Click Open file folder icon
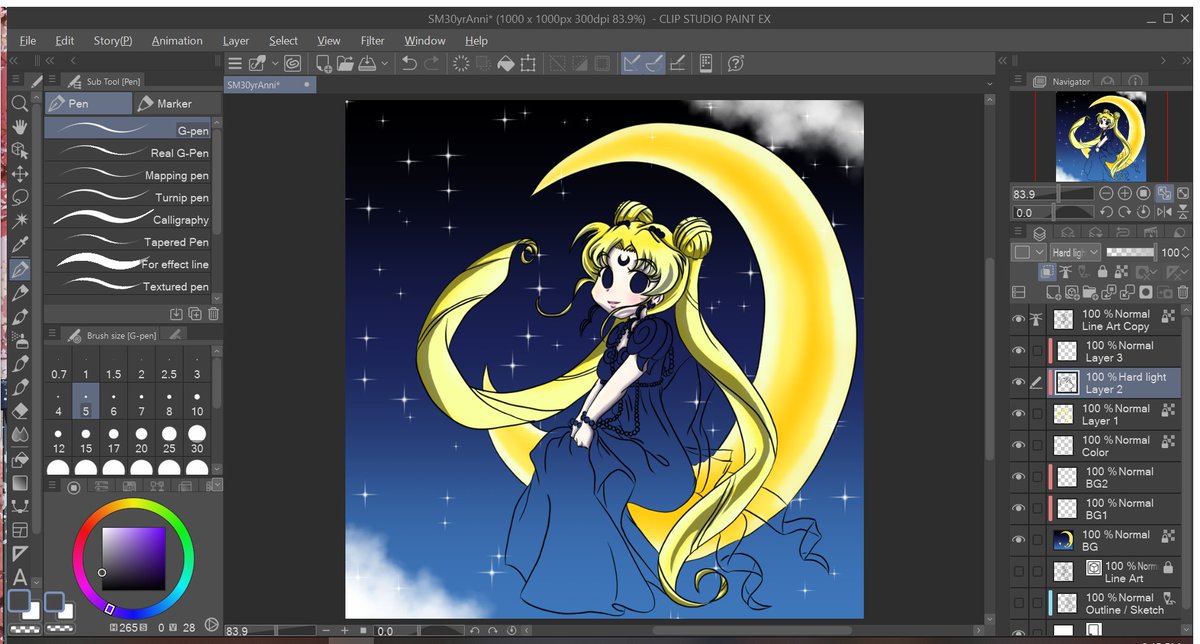 346,64
